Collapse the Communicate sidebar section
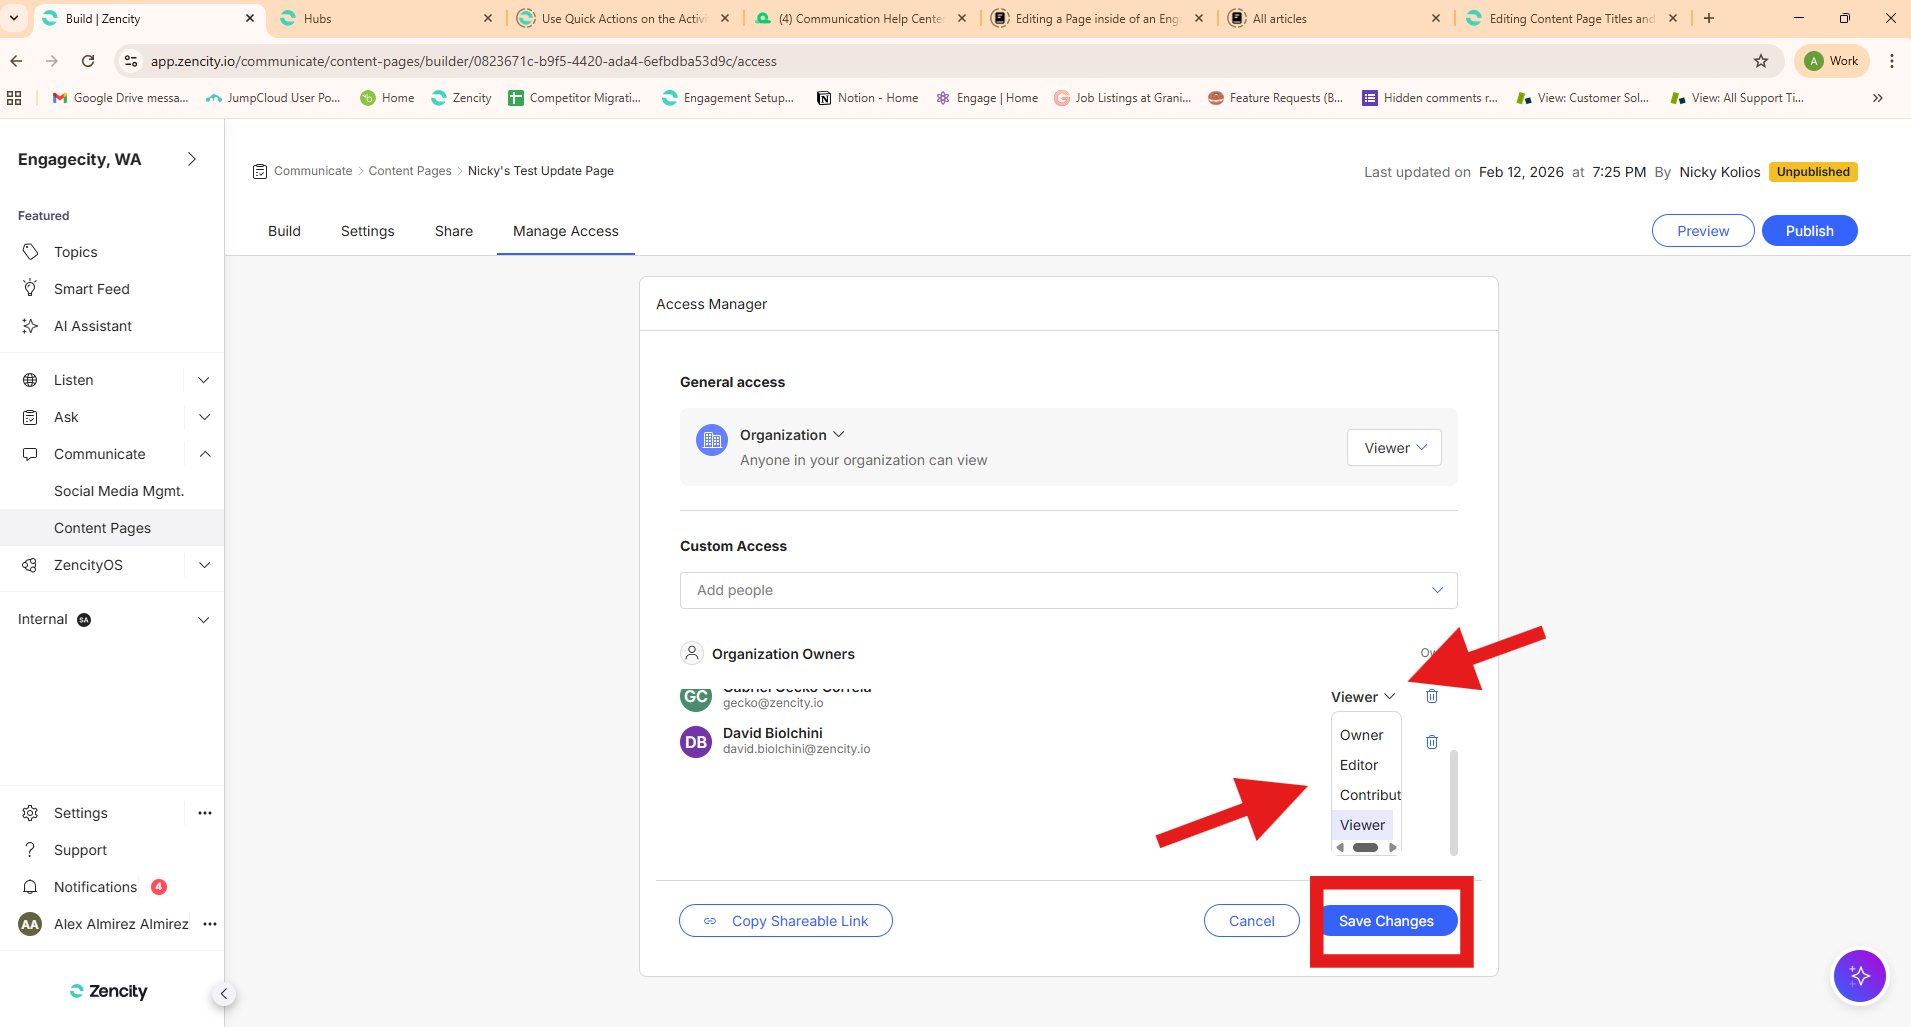Image resolution: width=1911 pixels, height=1027 pixels. coord(204,454)
